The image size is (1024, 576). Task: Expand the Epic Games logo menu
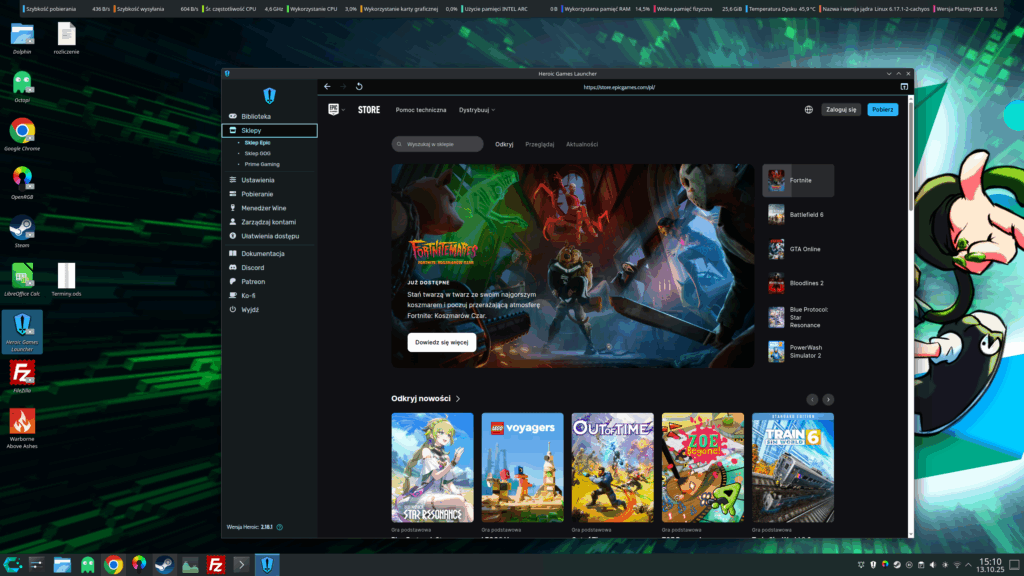[x=336, y=110]
